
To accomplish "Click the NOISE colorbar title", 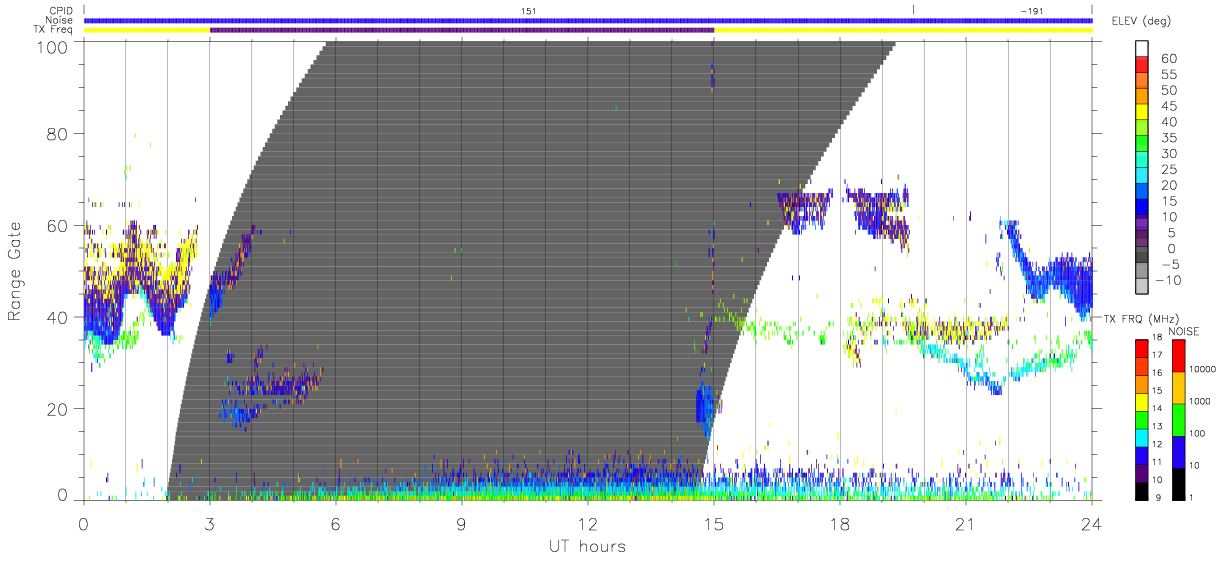I will click(1186, 331).
